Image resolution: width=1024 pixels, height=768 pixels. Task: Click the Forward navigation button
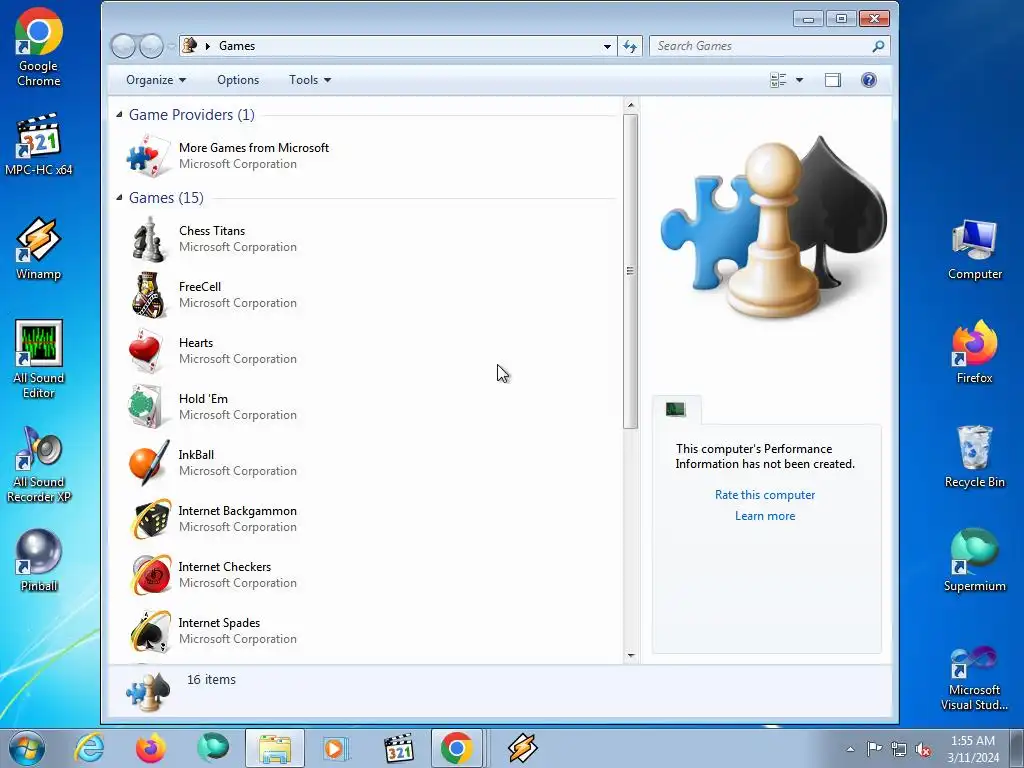152,46
